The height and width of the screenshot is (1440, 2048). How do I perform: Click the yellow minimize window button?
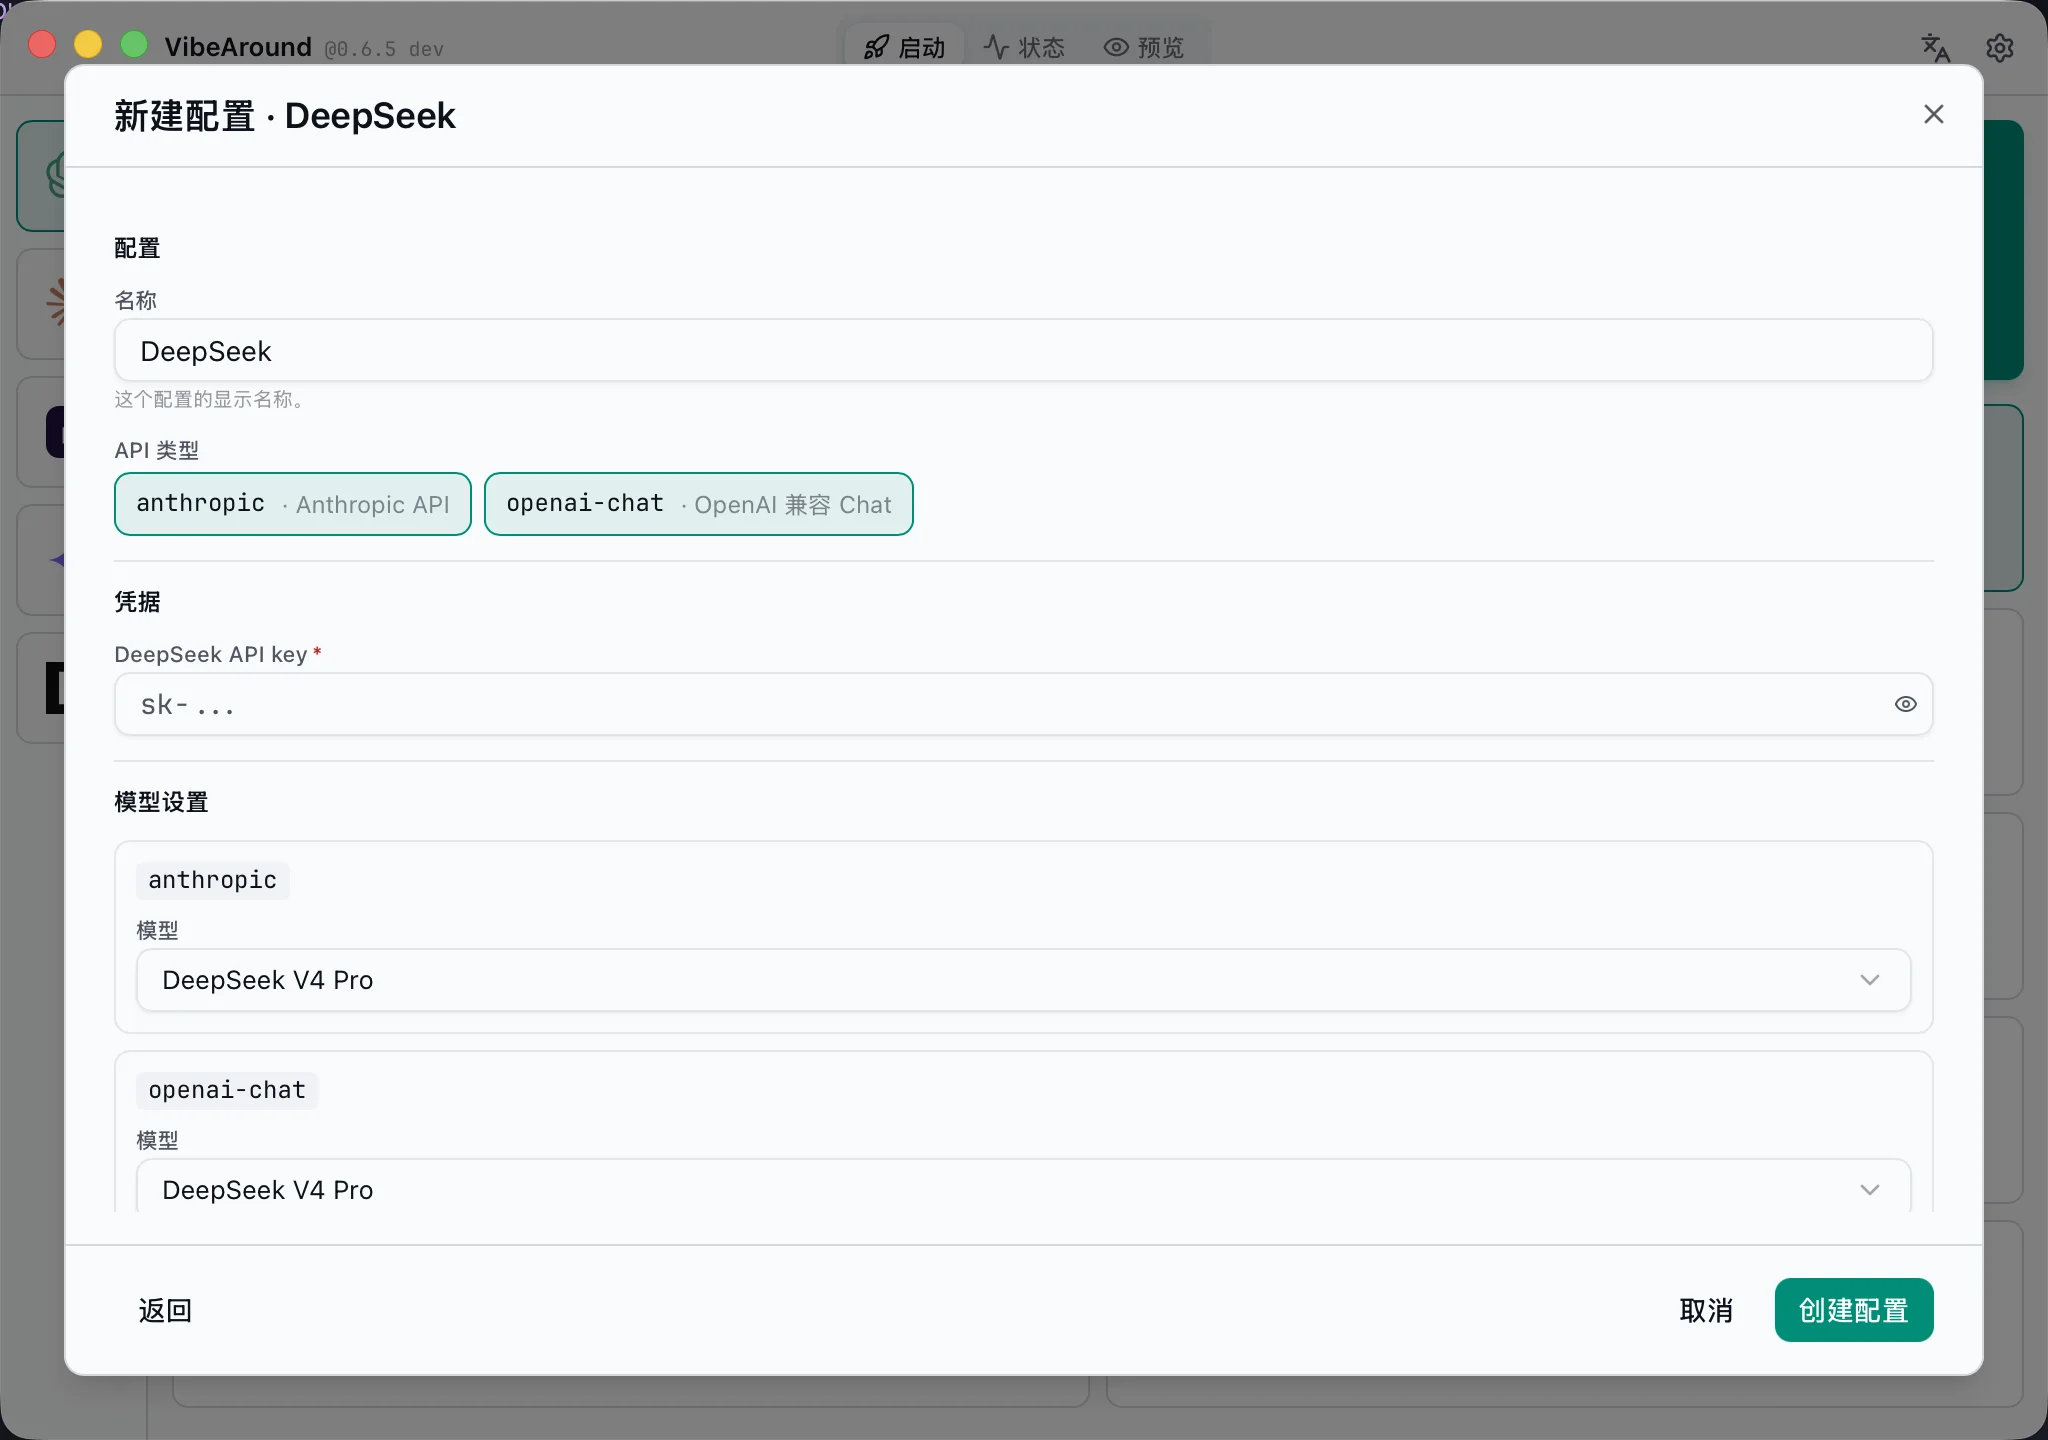pos(88,45)
